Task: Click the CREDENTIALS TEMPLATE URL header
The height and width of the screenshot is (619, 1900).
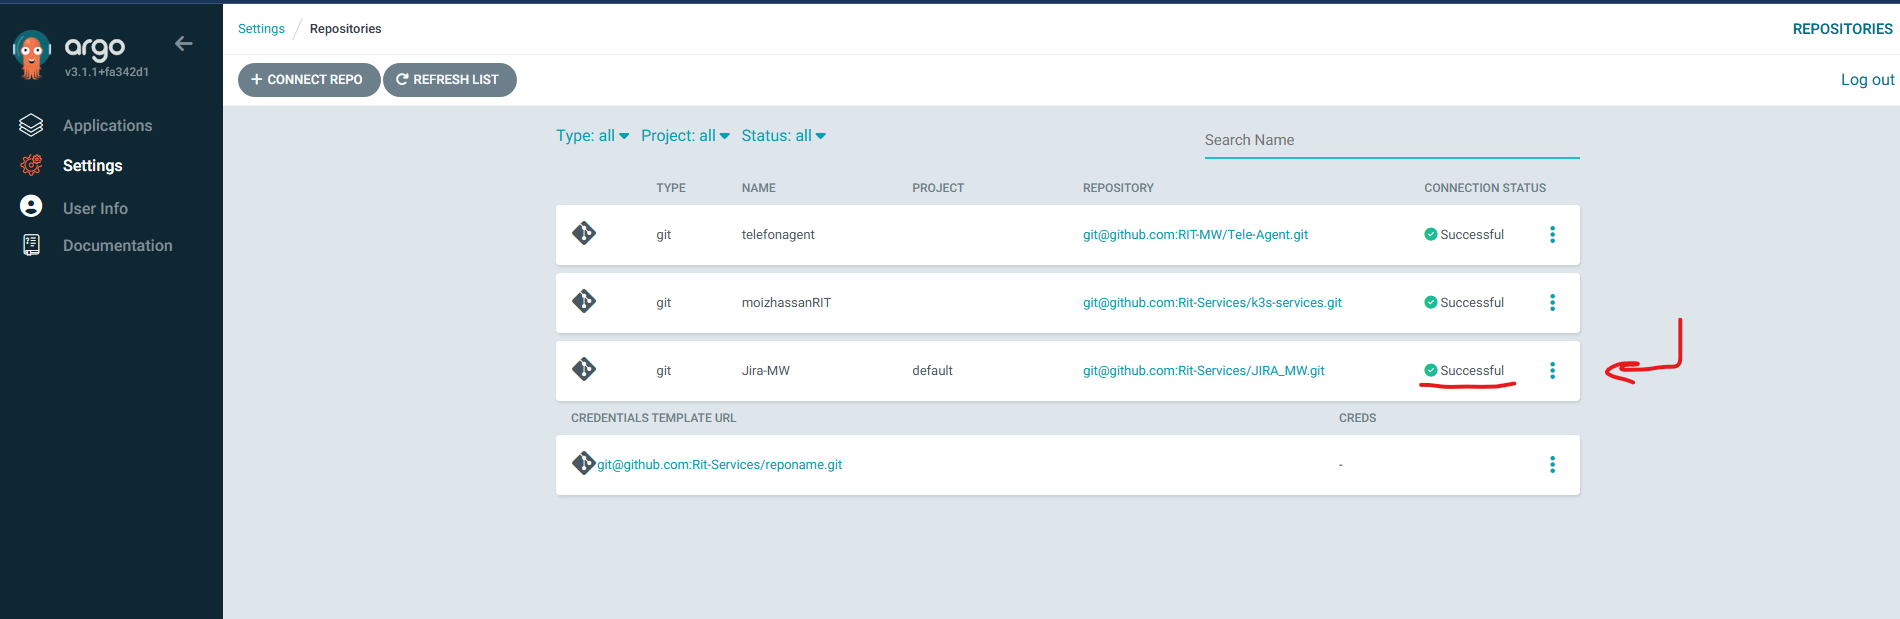Action: (x=653, y=418)
